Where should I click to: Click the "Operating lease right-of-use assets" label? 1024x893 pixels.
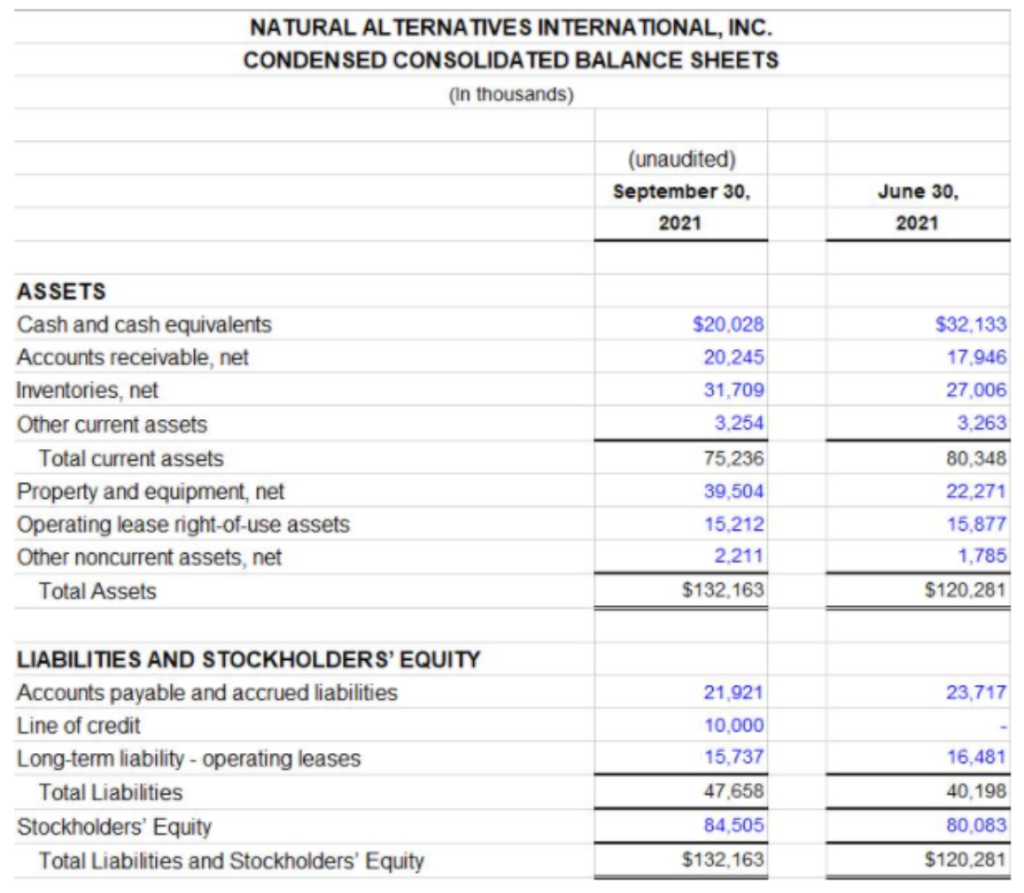point(184,525)
